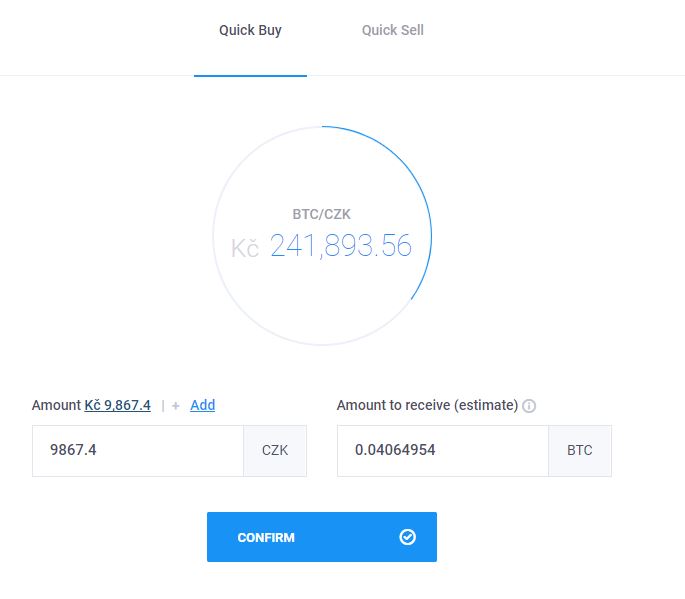Switch to the Quick Buy tab
Screen dimensions: 685x599
pyautogui.click(x=250, y=30)
